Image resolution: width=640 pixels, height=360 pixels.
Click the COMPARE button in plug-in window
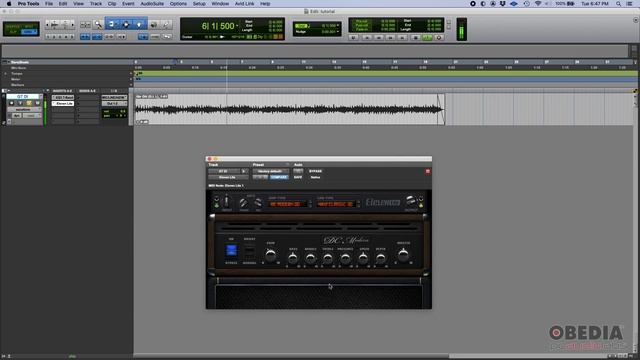point(279,177)
